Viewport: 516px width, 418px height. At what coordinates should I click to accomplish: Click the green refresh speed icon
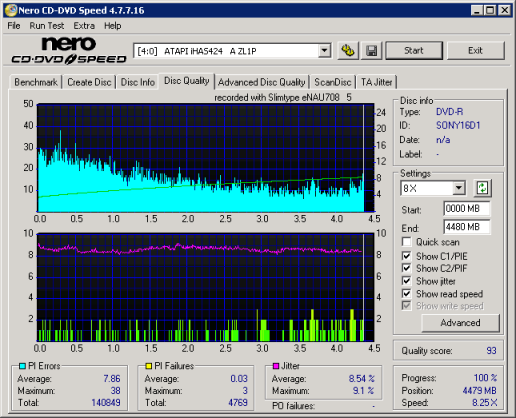coord(482,188)
